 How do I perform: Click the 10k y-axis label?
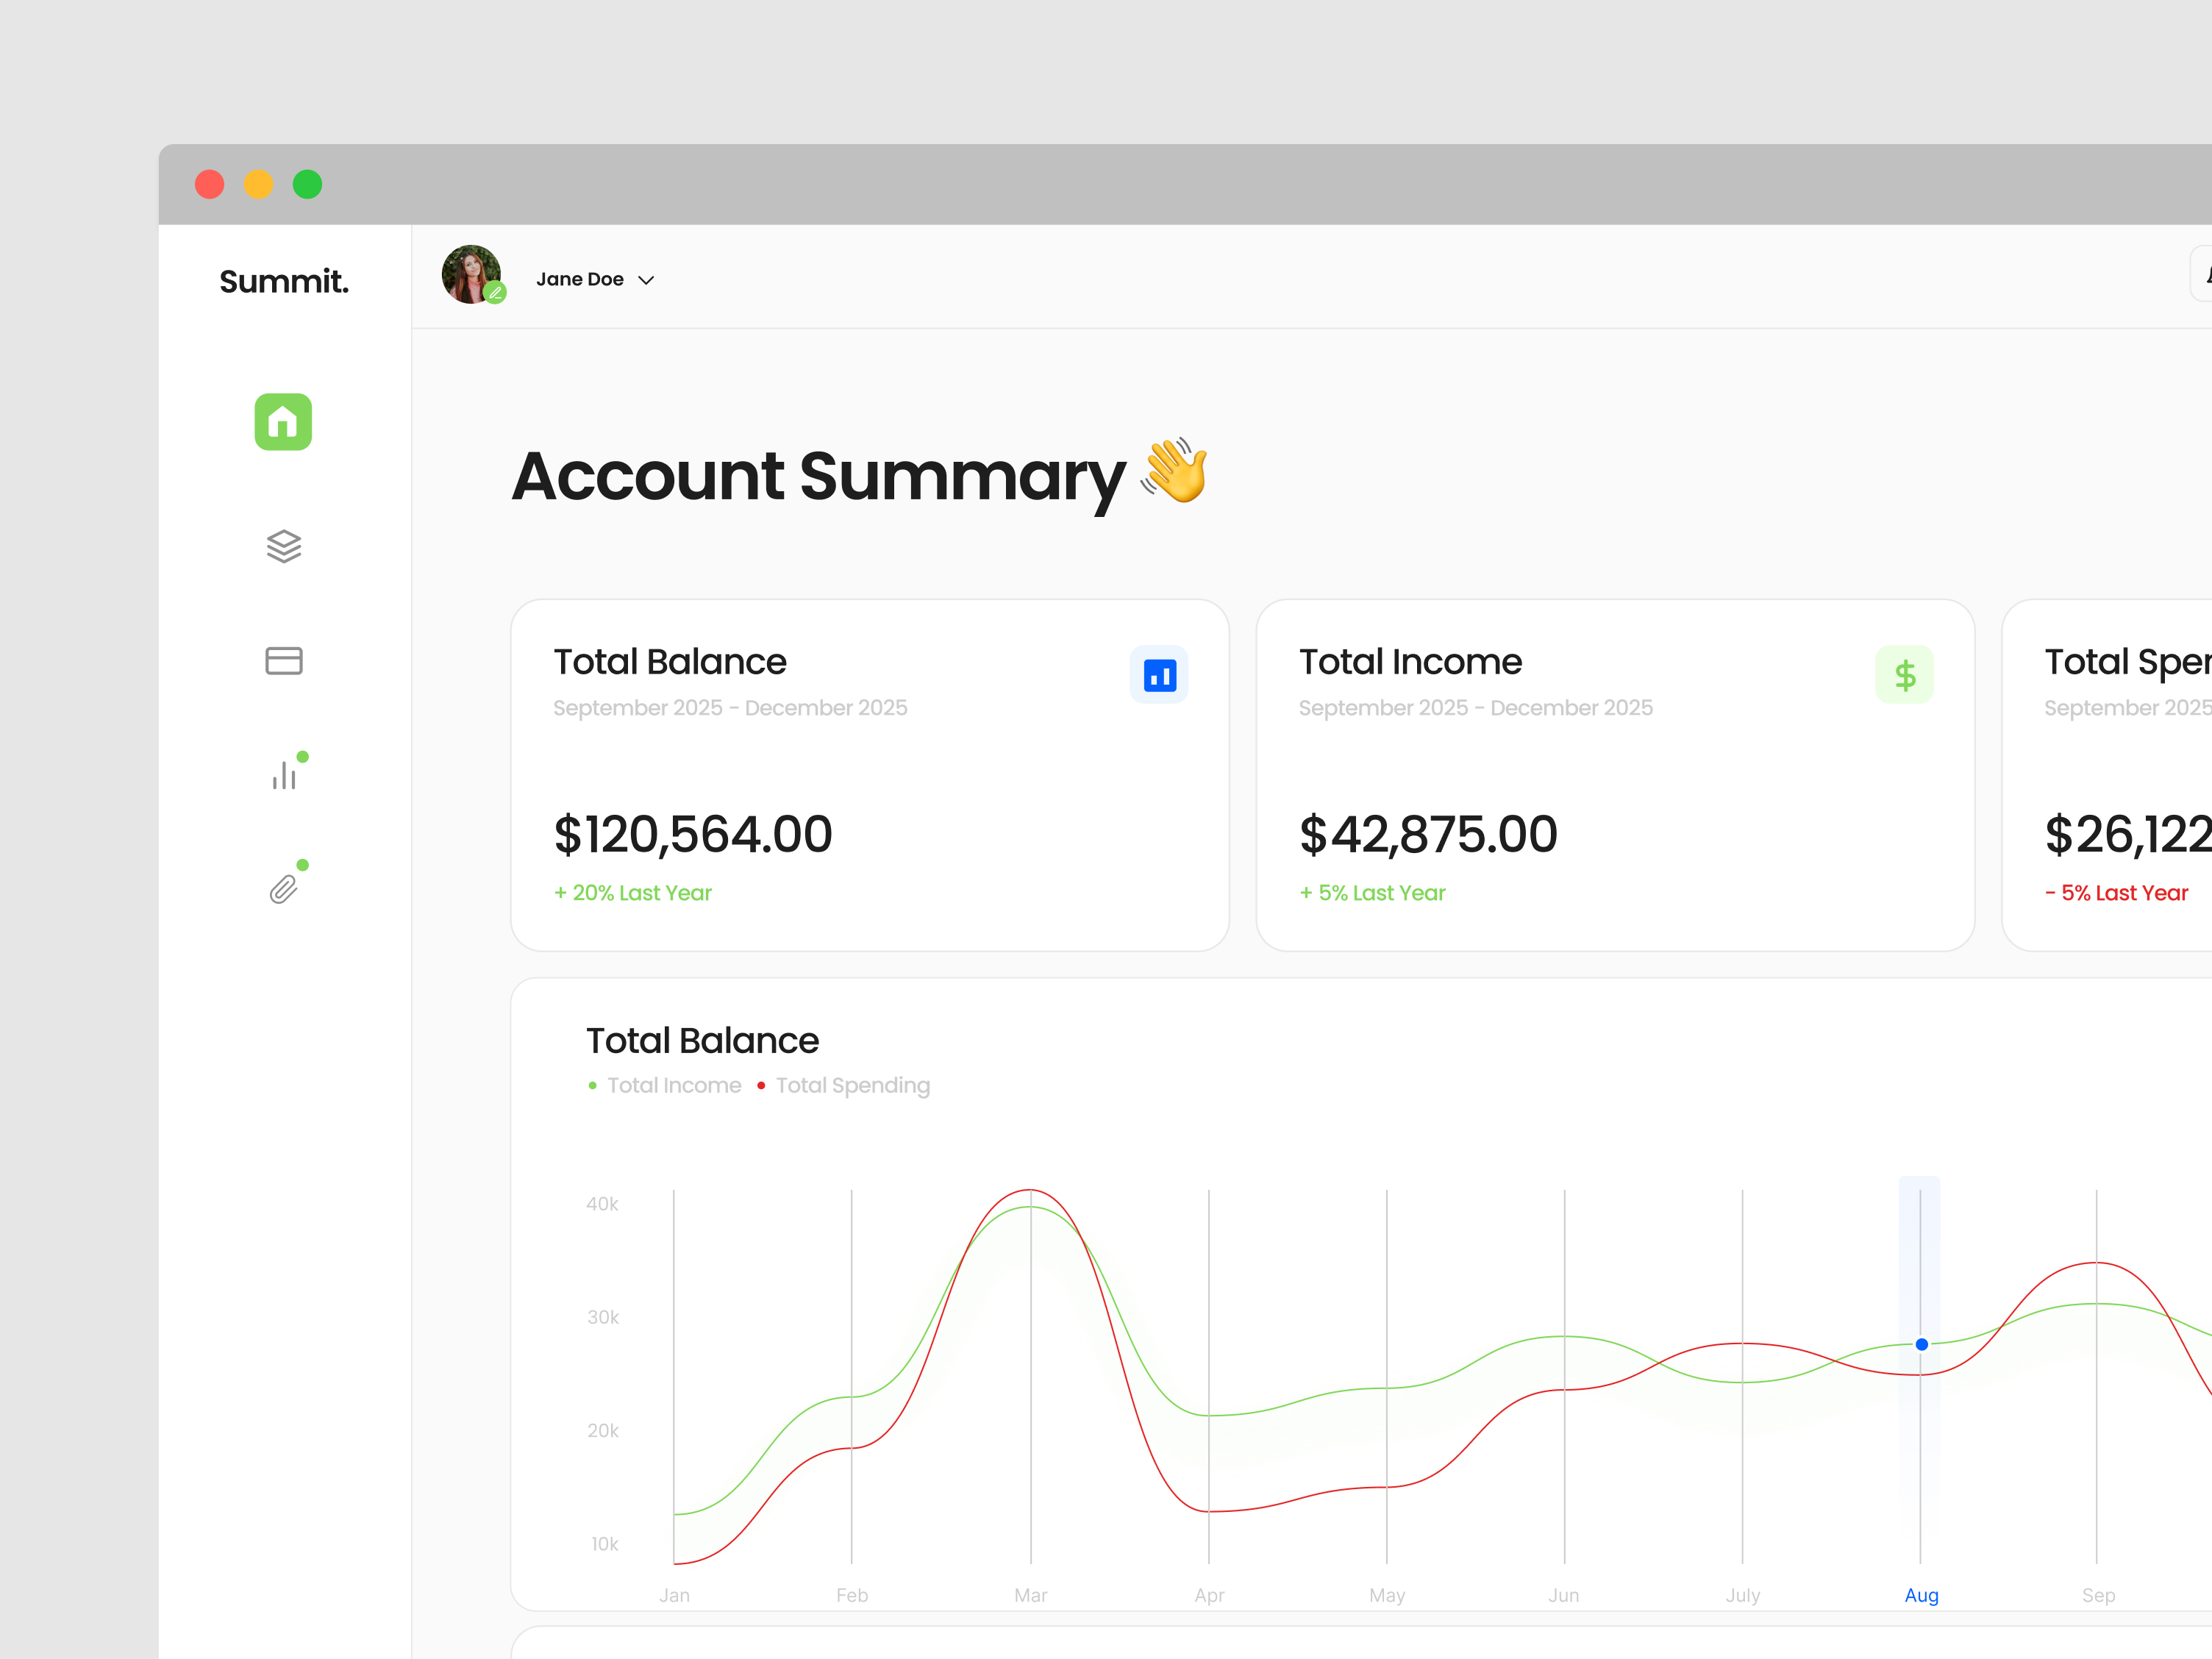coord(604,1544)
